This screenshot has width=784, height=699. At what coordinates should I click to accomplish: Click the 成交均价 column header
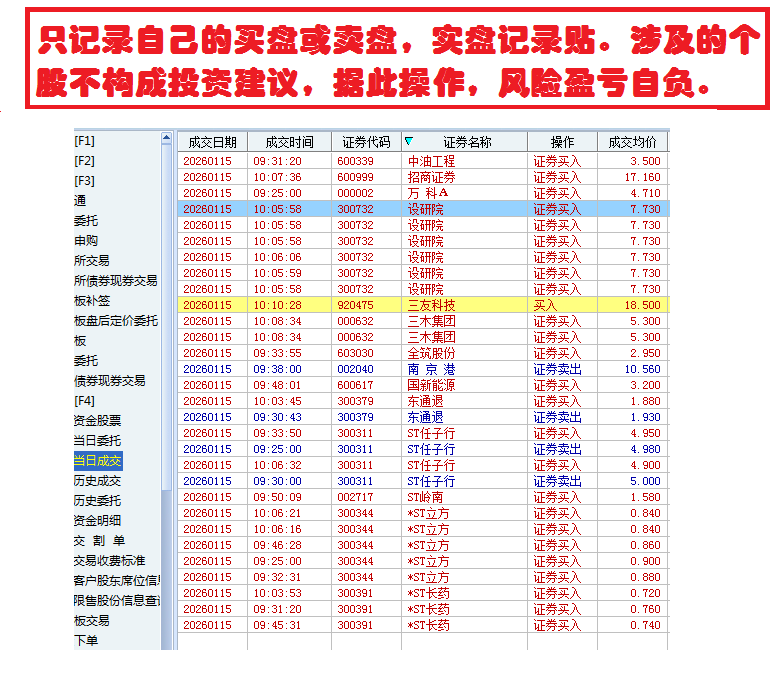point(632,142)
